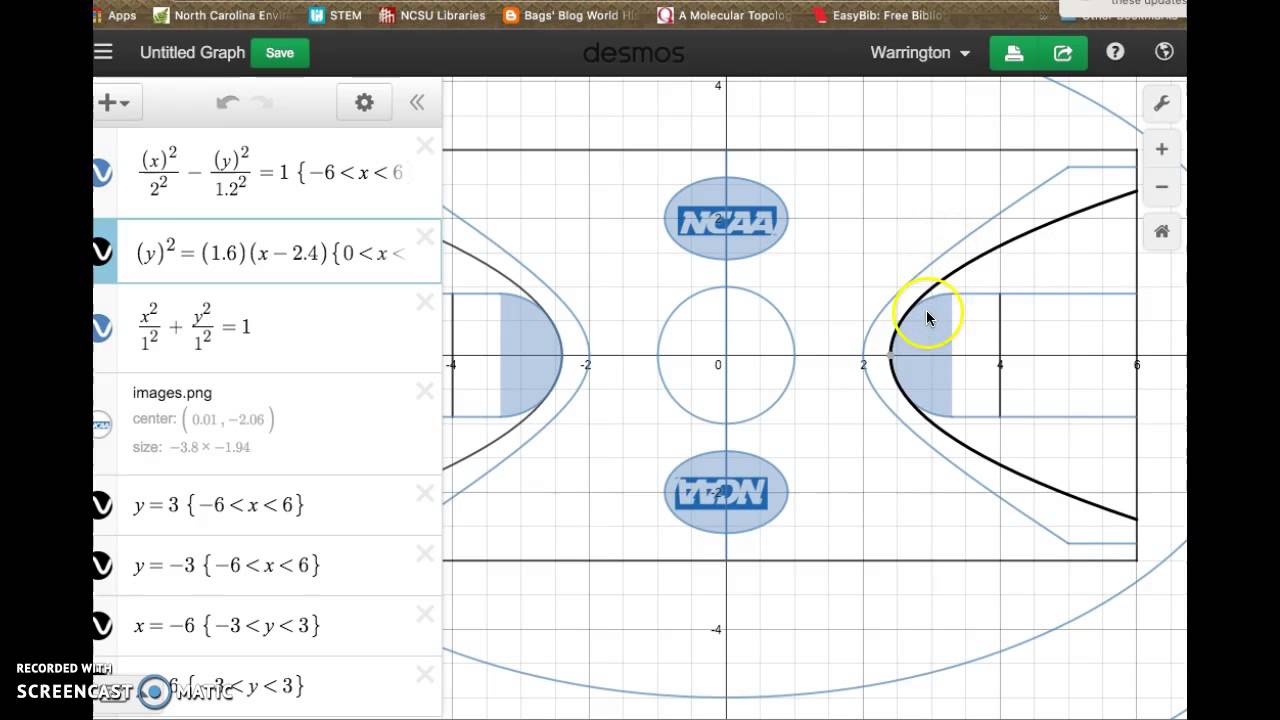Edit the image size value
The image size is (1280, 720).
click(210, 447)
